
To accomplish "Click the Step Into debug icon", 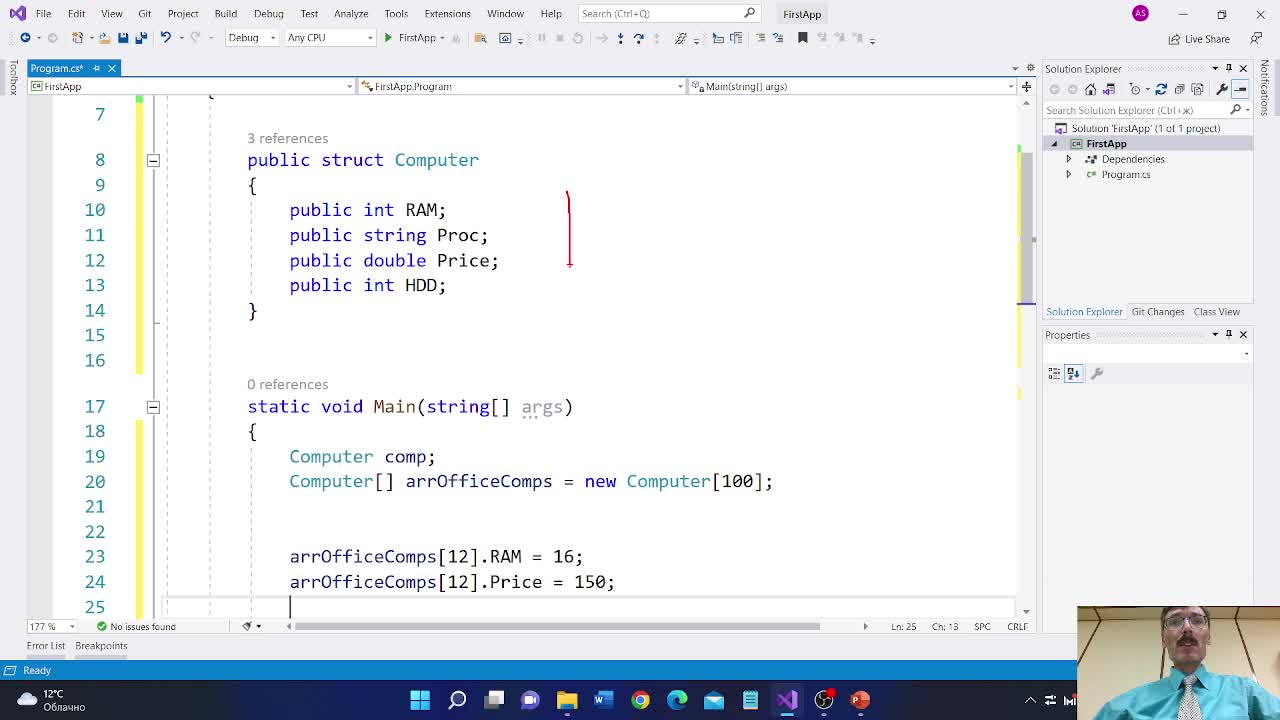I will pyautogui.click(x=620, y=38).
